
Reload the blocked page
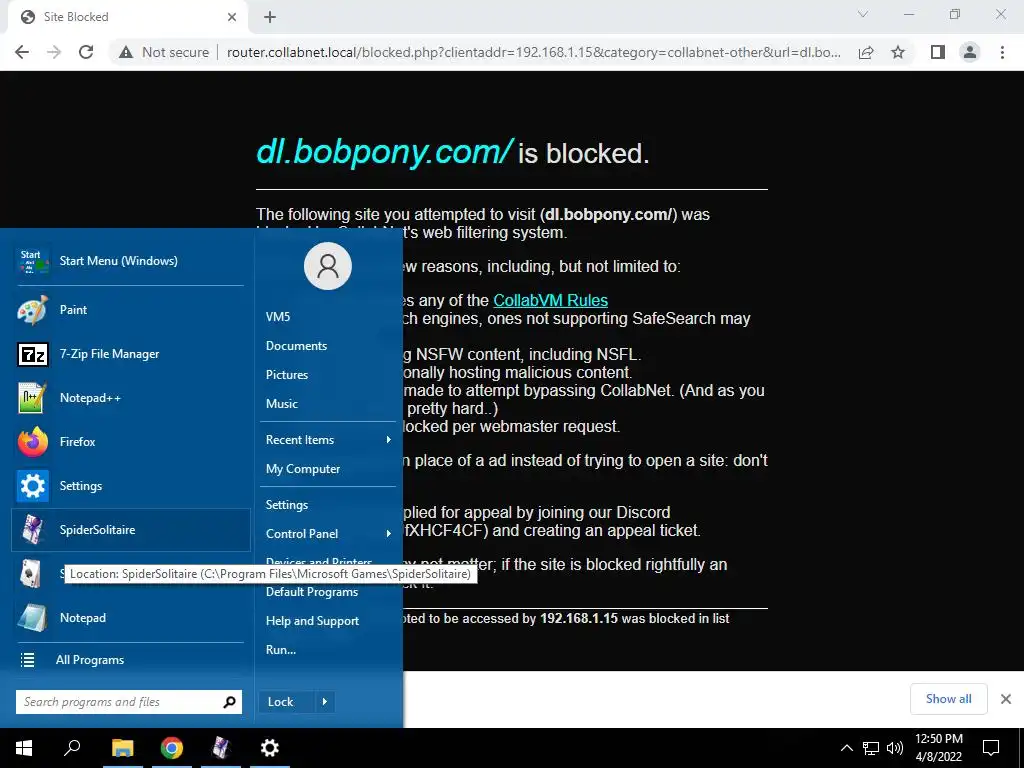pos(86,52)
